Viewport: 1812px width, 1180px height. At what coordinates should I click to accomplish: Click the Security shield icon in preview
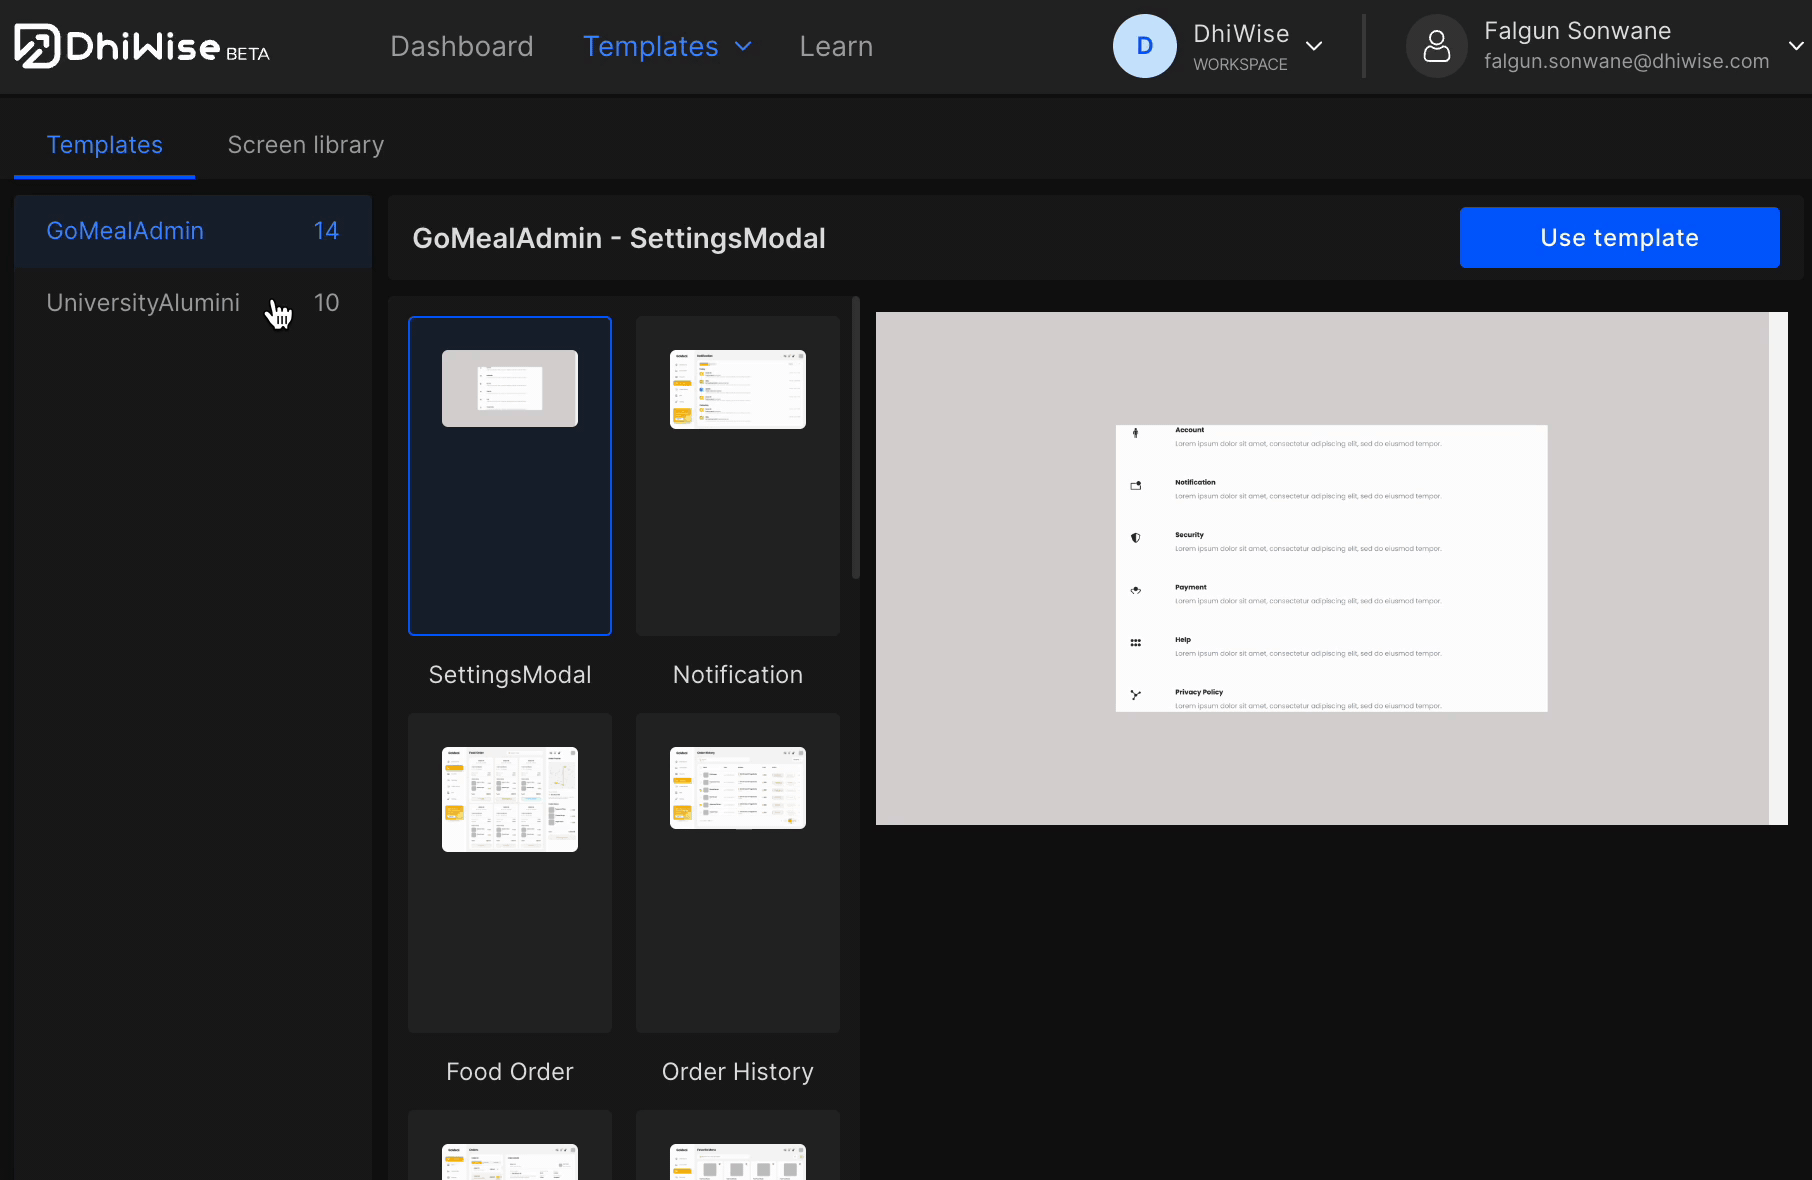click(1135, 538)
